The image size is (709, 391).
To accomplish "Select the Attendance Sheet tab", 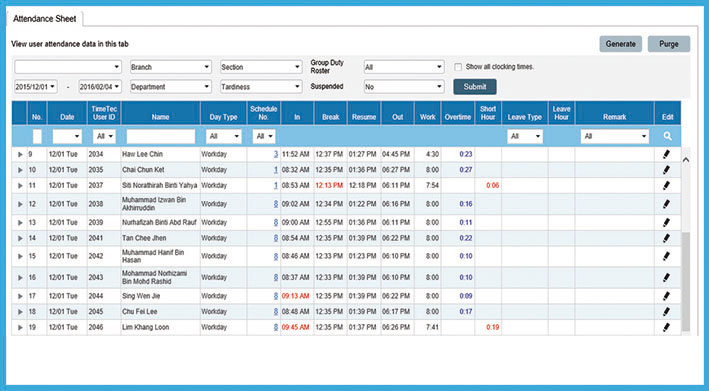I will point(44,19).
